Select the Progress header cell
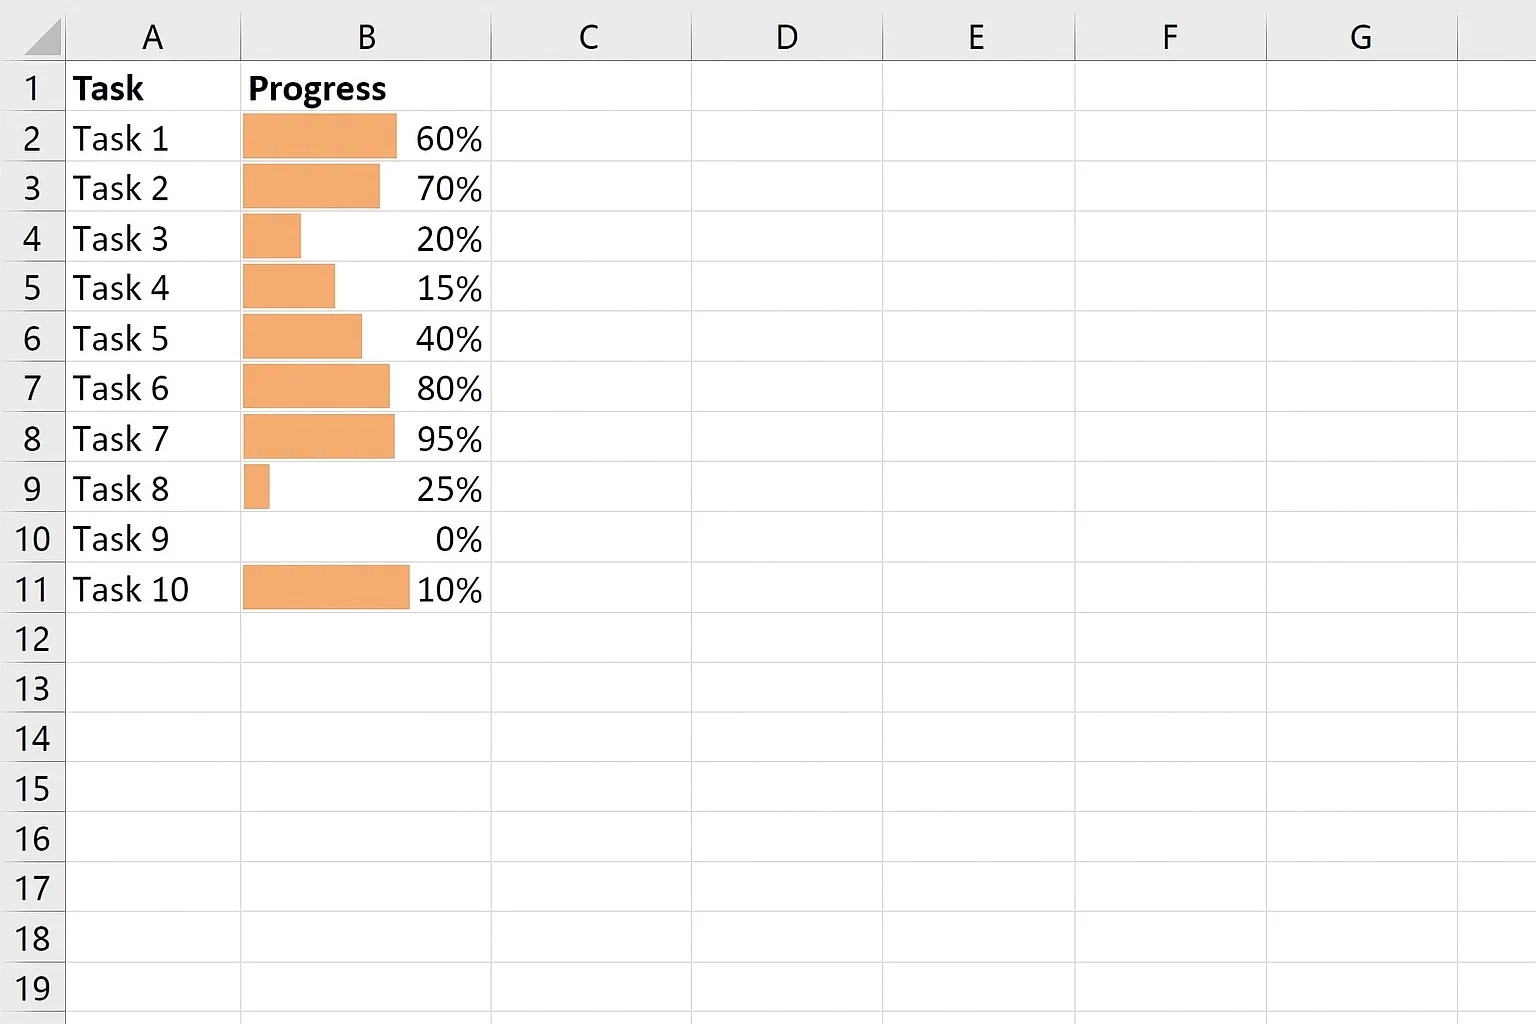Screen dimensions: 1536x1024 [x=366, y=88]
